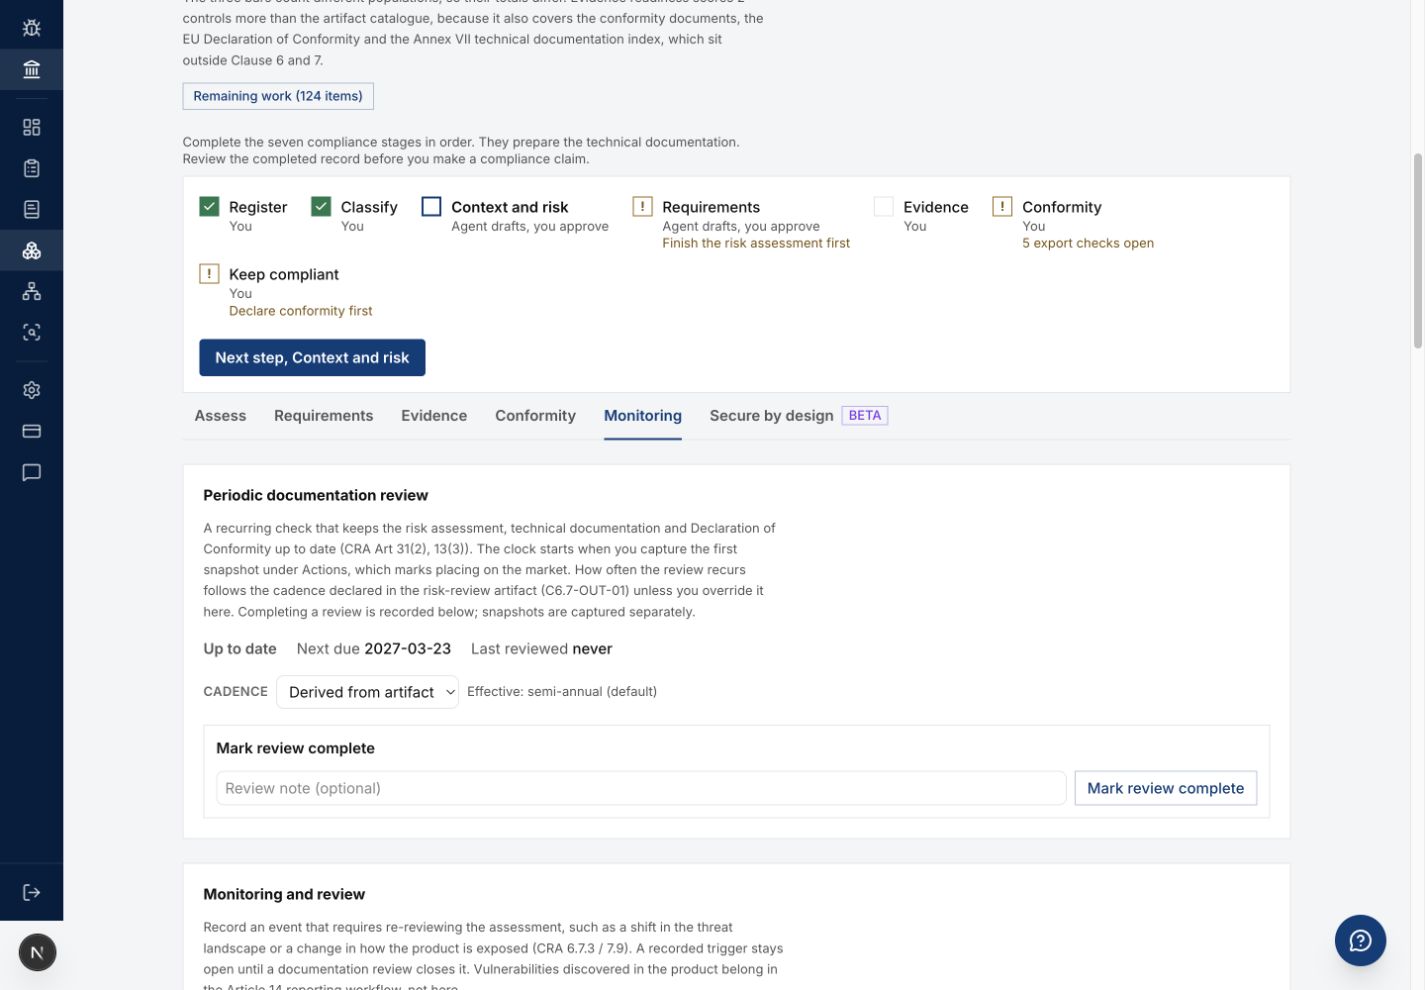The height and width of the screenshot is (990, 1425).
Task: Click the log out arrow icon
Action: coord(31,892)
